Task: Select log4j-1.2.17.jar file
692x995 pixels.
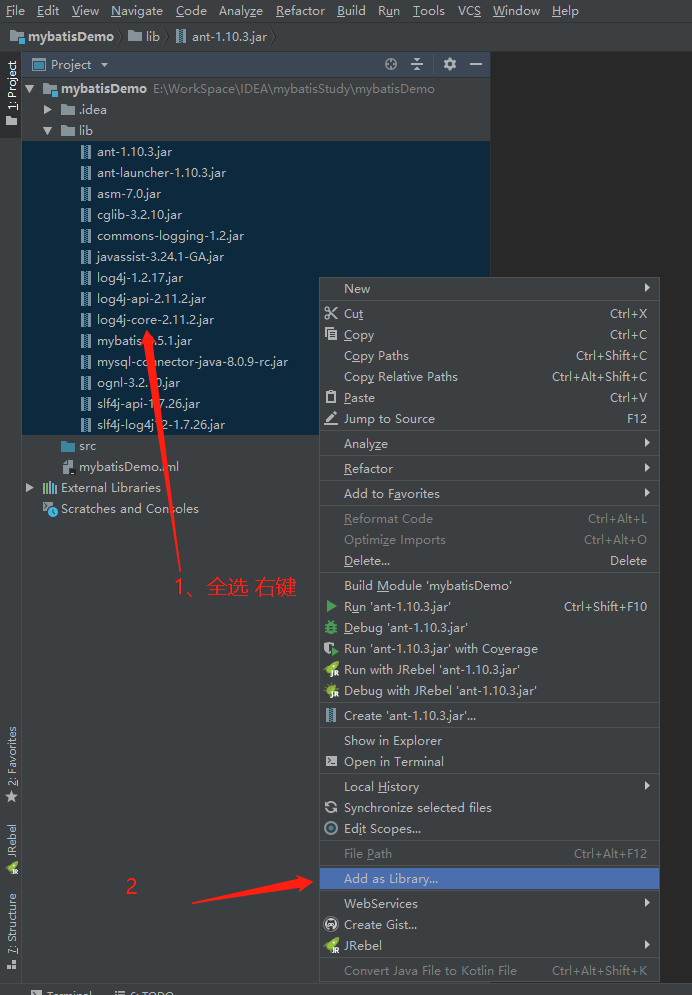Action: pyautogui.click(x=140, y=277)
